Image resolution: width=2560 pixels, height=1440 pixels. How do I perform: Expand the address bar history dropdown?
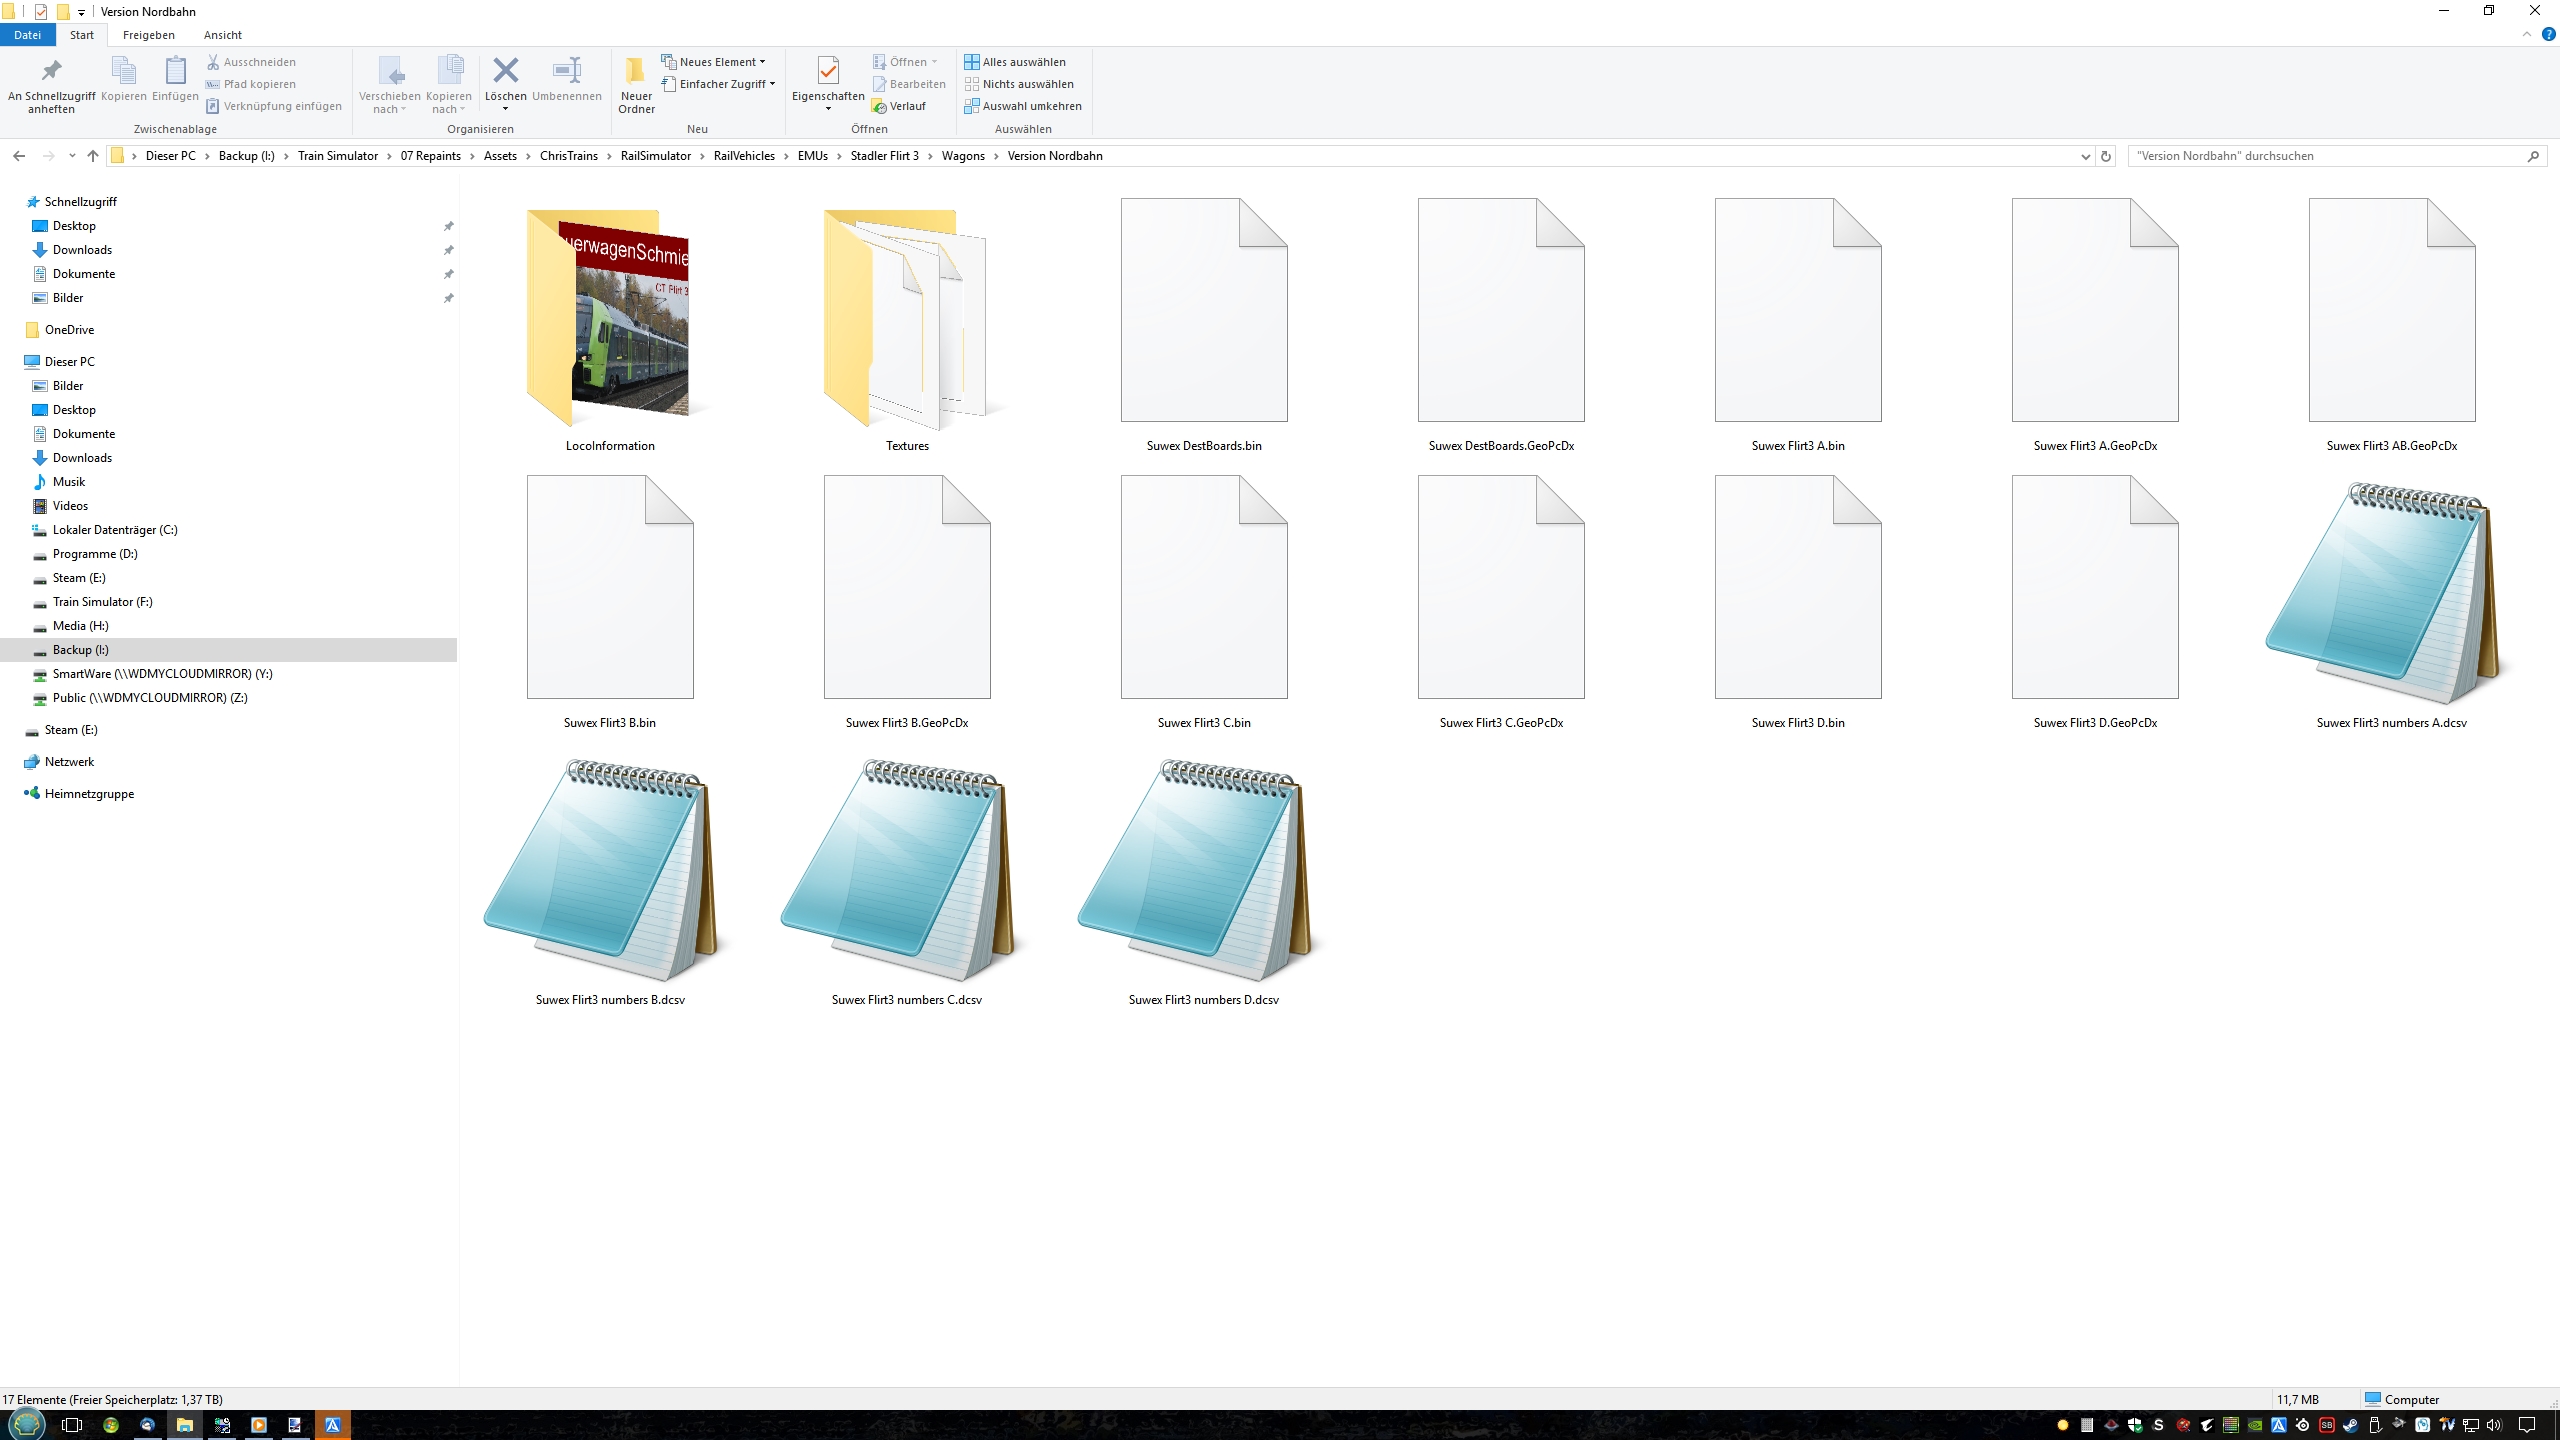(2085, 156)
